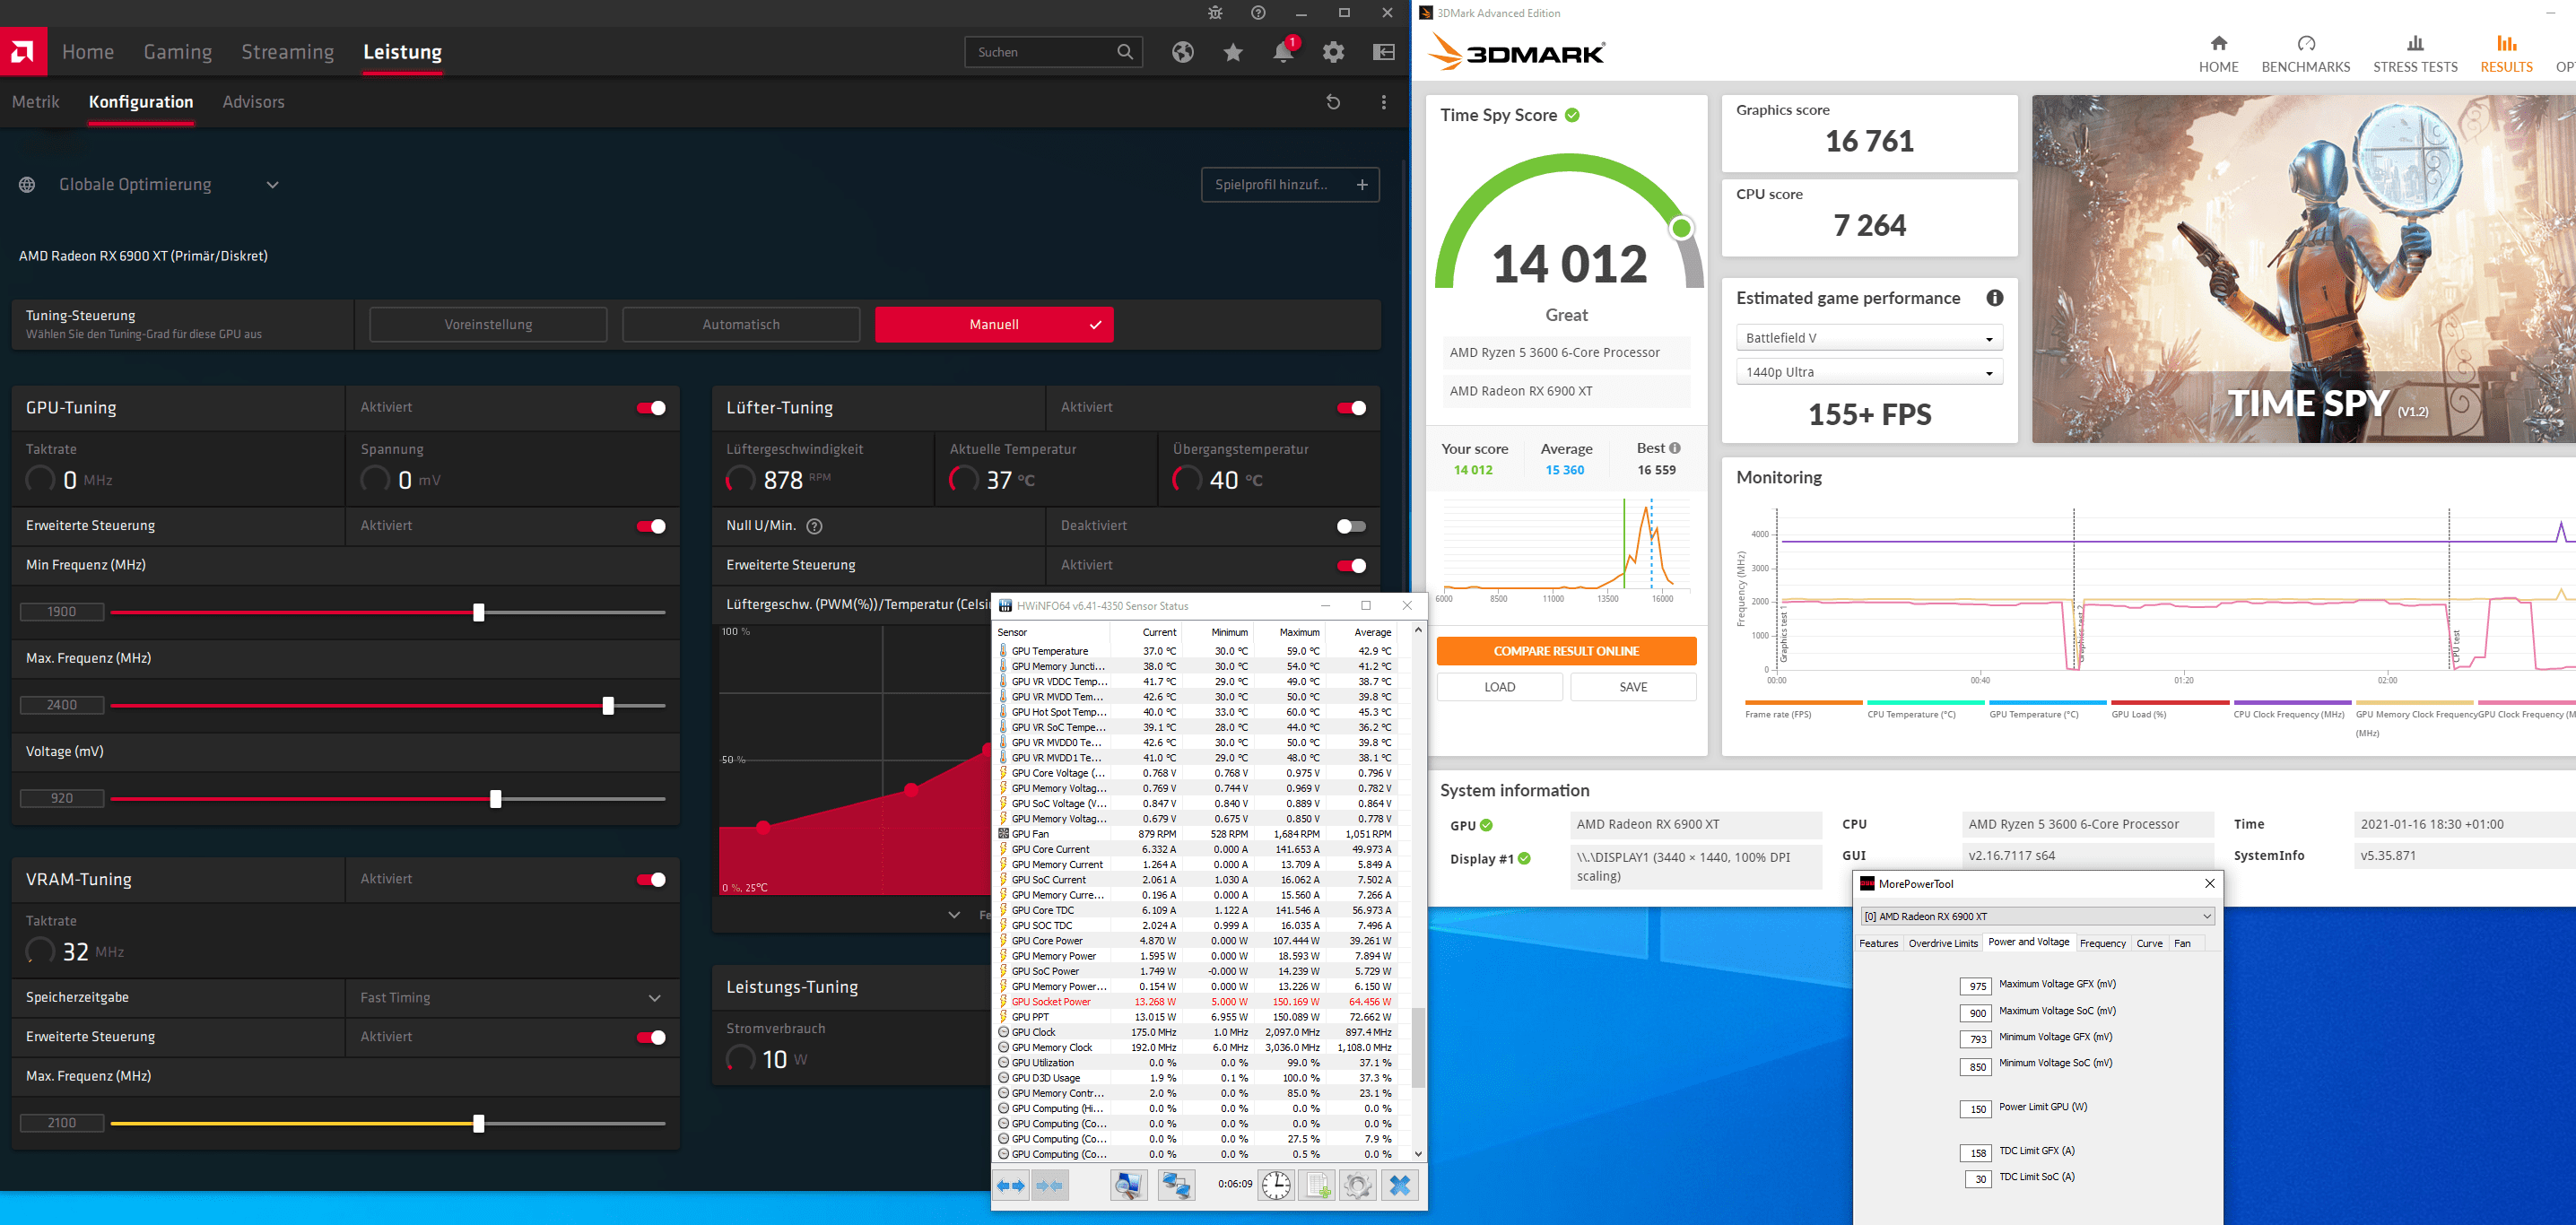Screen dimensions: 2576x1225
Task: Open Metrik sub-tab
Action: pos(36,102)
